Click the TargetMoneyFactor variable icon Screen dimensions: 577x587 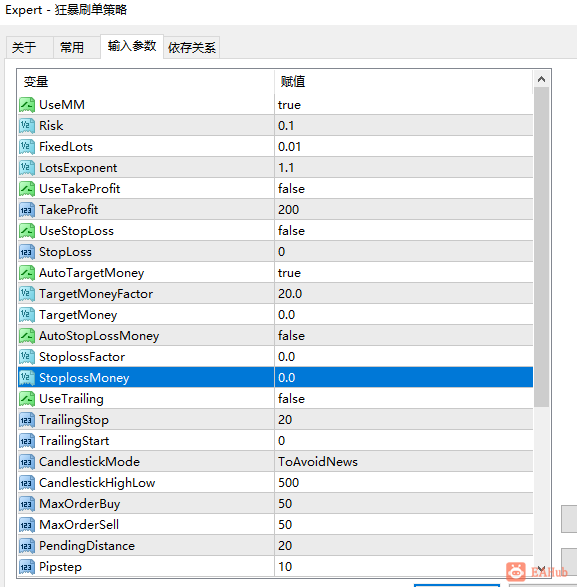click(x=27, y=294)
